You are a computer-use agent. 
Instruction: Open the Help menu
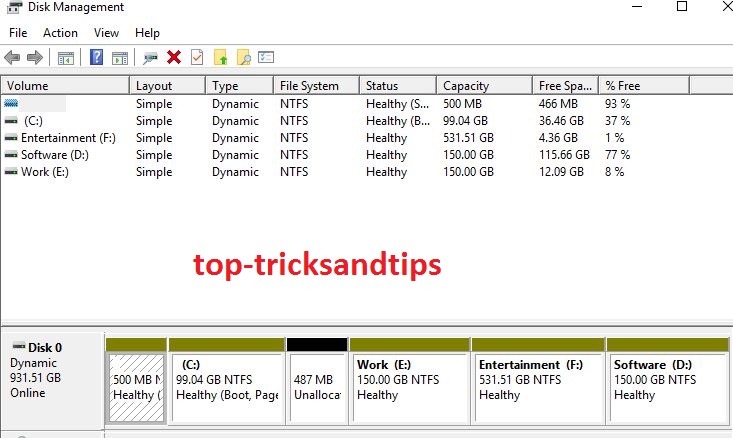147,33
